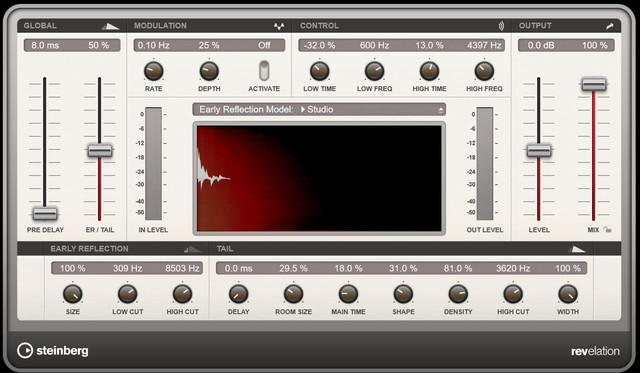Click the impulse response waveform display
Screen dimensions: 640x373
pyautogui.click(x=319, y=178)
